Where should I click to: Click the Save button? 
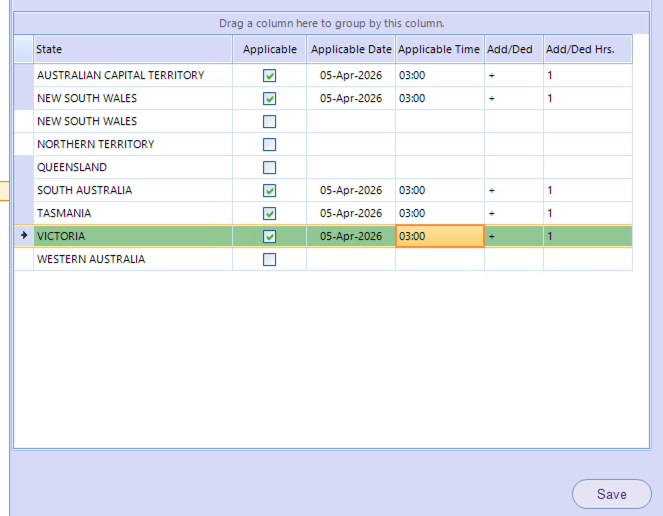tap(611, 494)
